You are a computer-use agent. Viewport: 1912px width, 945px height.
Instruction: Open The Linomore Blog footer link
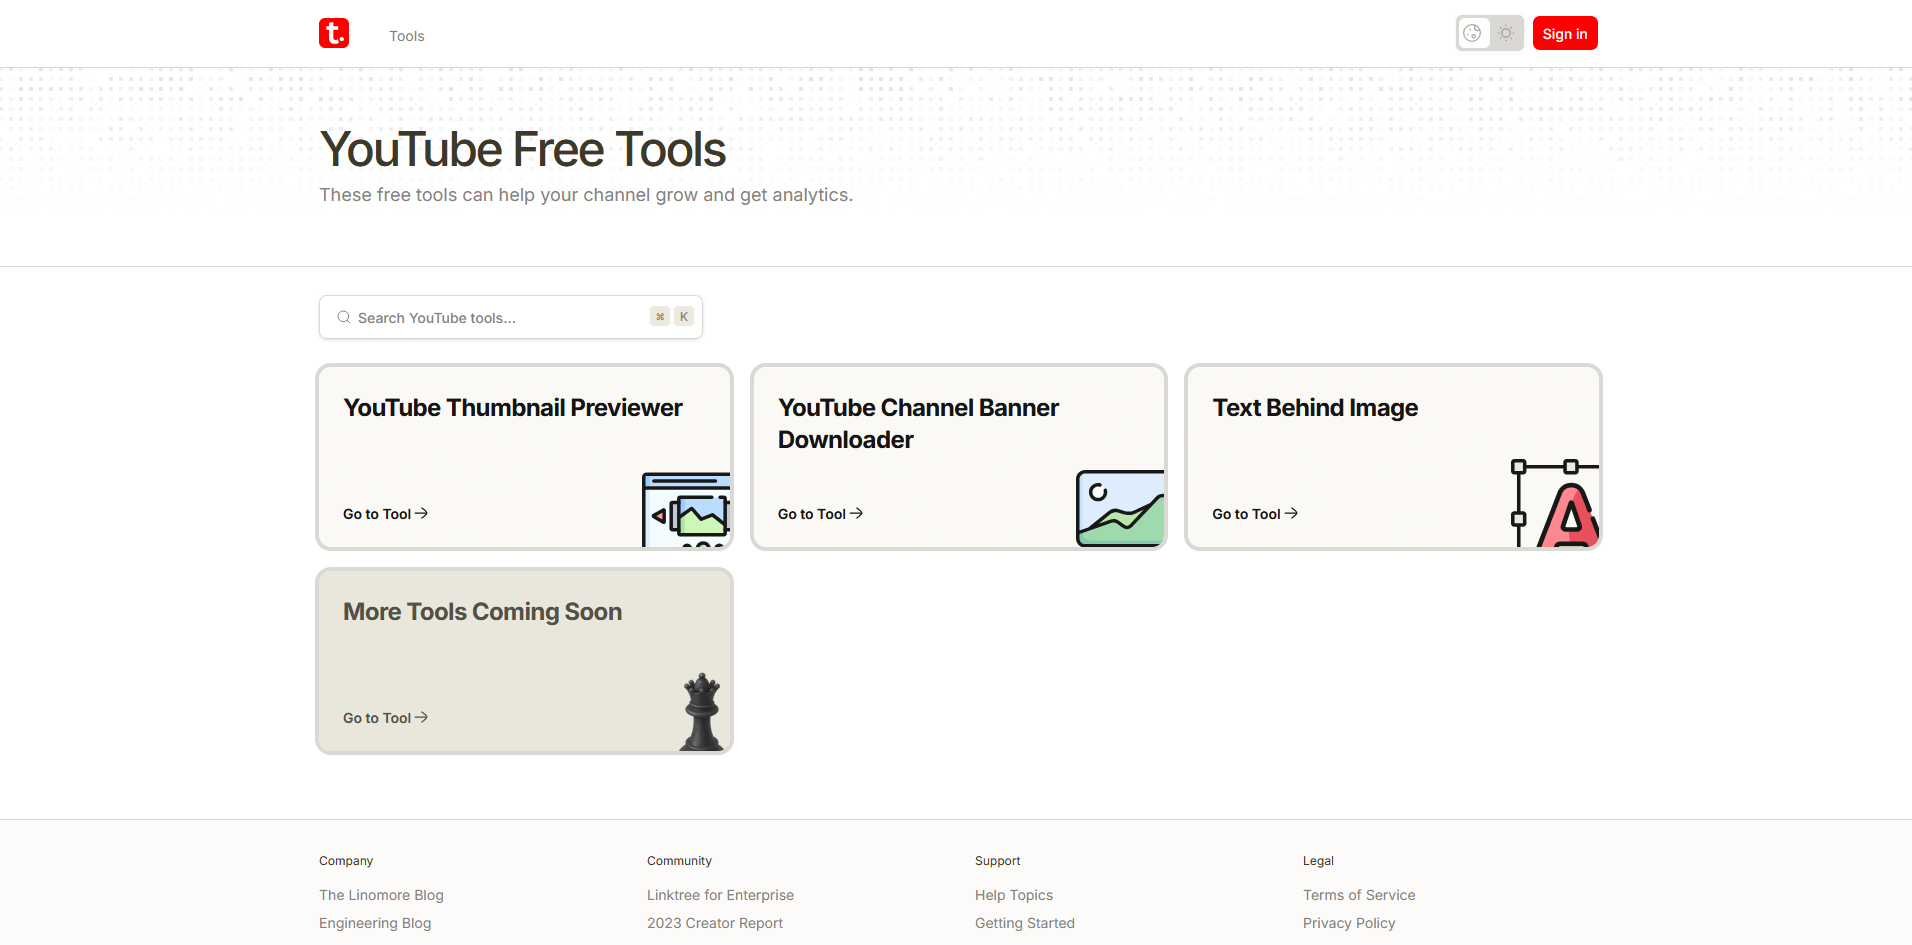tap(381, 895)
